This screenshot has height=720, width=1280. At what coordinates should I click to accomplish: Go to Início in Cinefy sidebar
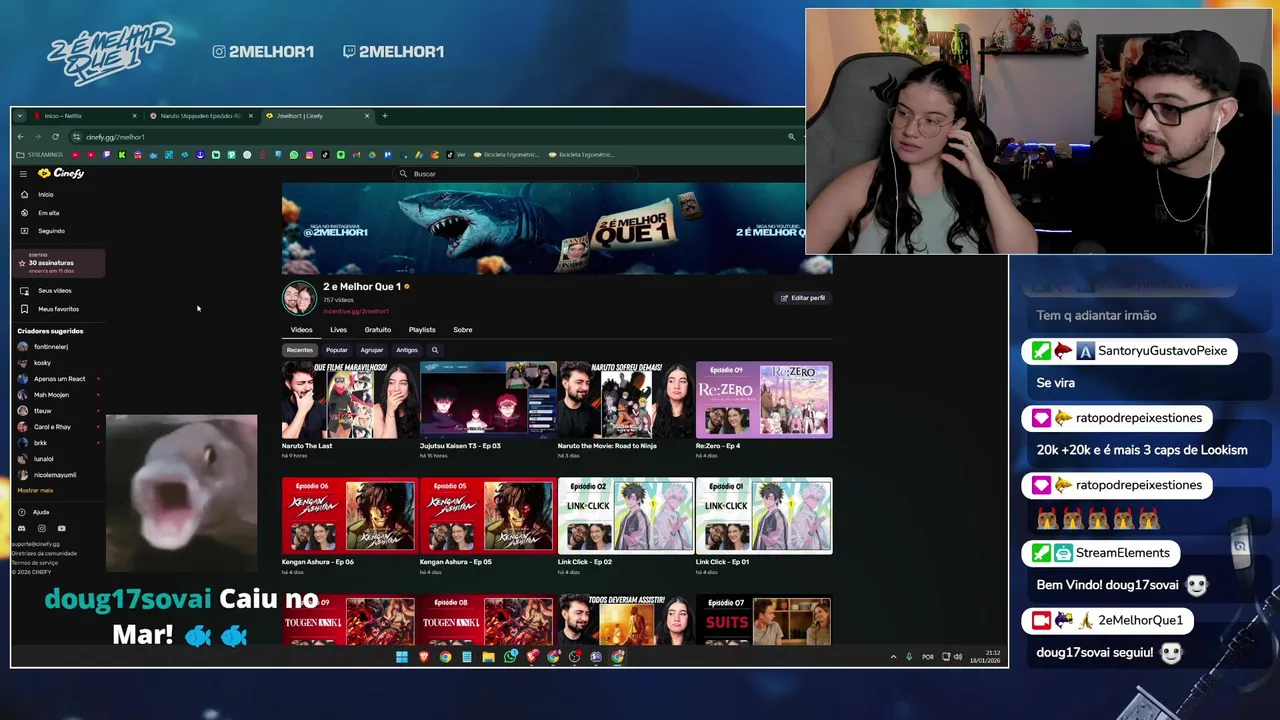click(x=45, y=195)
